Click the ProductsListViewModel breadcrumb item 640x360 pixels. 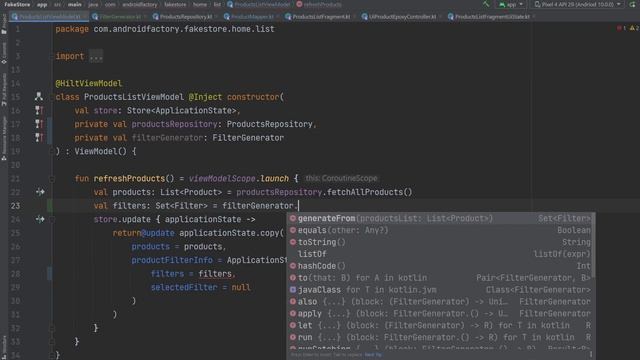[x=259, y=4]
